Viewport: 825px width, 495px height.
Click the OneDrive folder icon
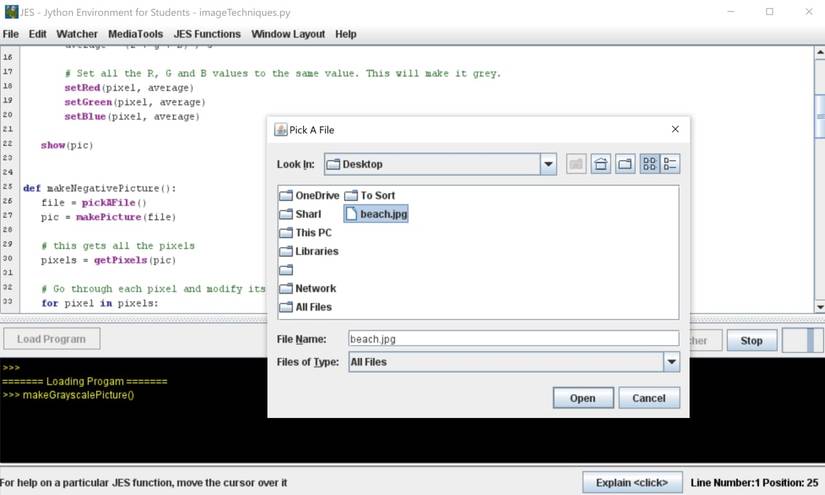(286, 196)
